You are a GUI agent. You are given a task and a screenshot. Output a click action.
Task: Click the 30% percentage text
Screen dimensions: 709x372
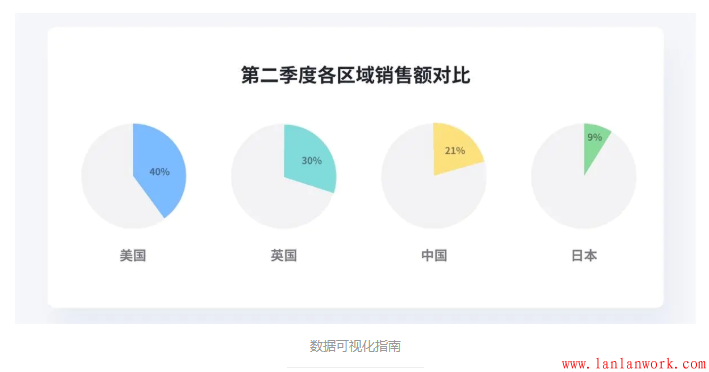[312, 160]
